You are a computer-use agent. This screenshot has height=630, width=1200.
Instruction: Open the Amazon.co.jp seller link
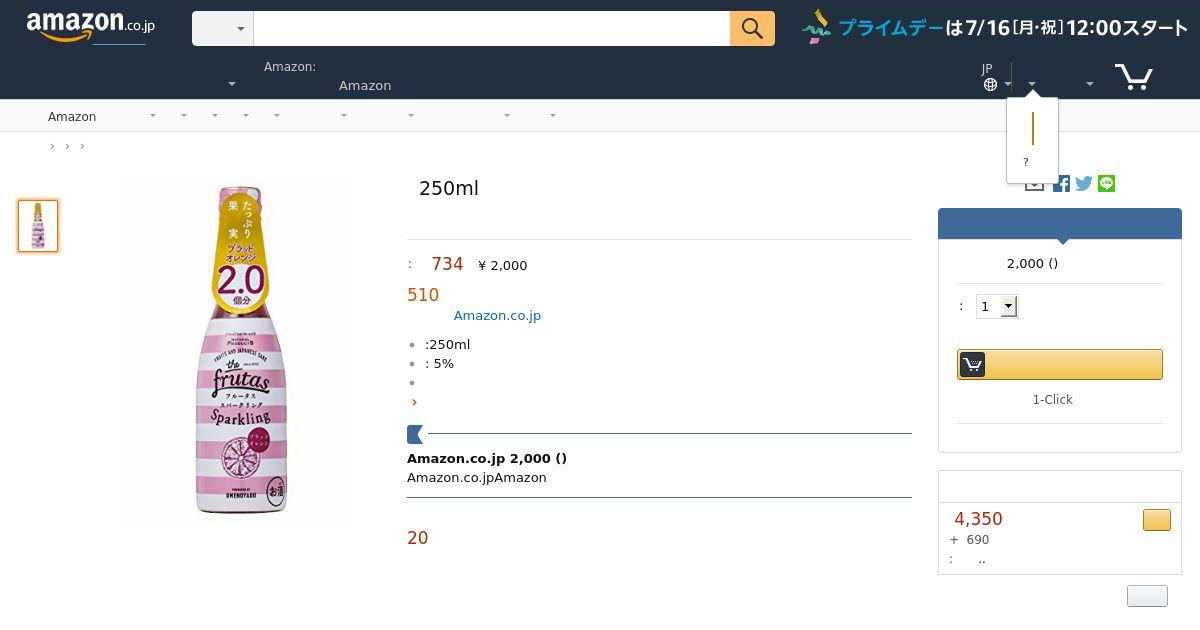click(x=497, y=316)
